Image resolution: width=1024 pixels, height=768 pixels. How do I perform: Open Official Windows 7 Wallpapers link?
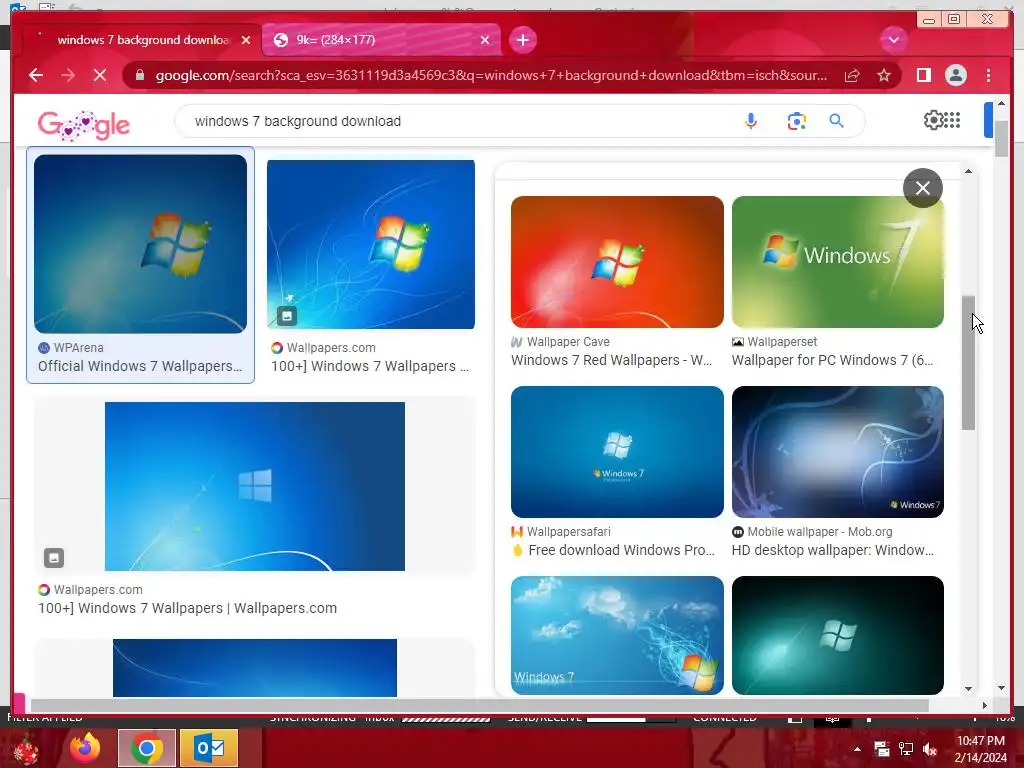pos(140,366)
